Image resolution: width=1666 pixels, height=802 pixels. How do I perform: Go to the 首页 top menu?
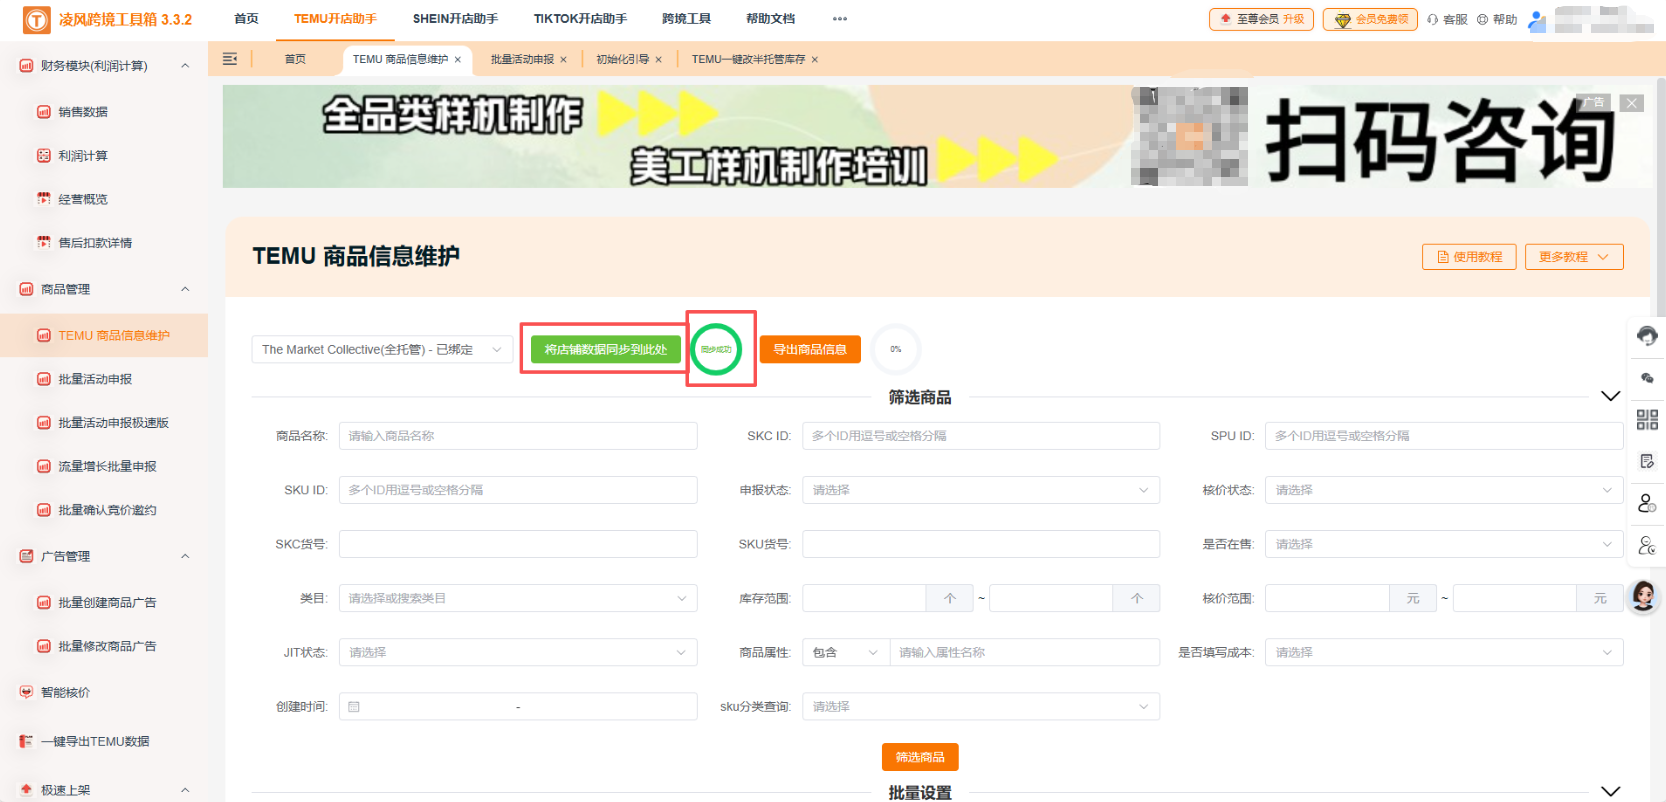coord(246,19)
